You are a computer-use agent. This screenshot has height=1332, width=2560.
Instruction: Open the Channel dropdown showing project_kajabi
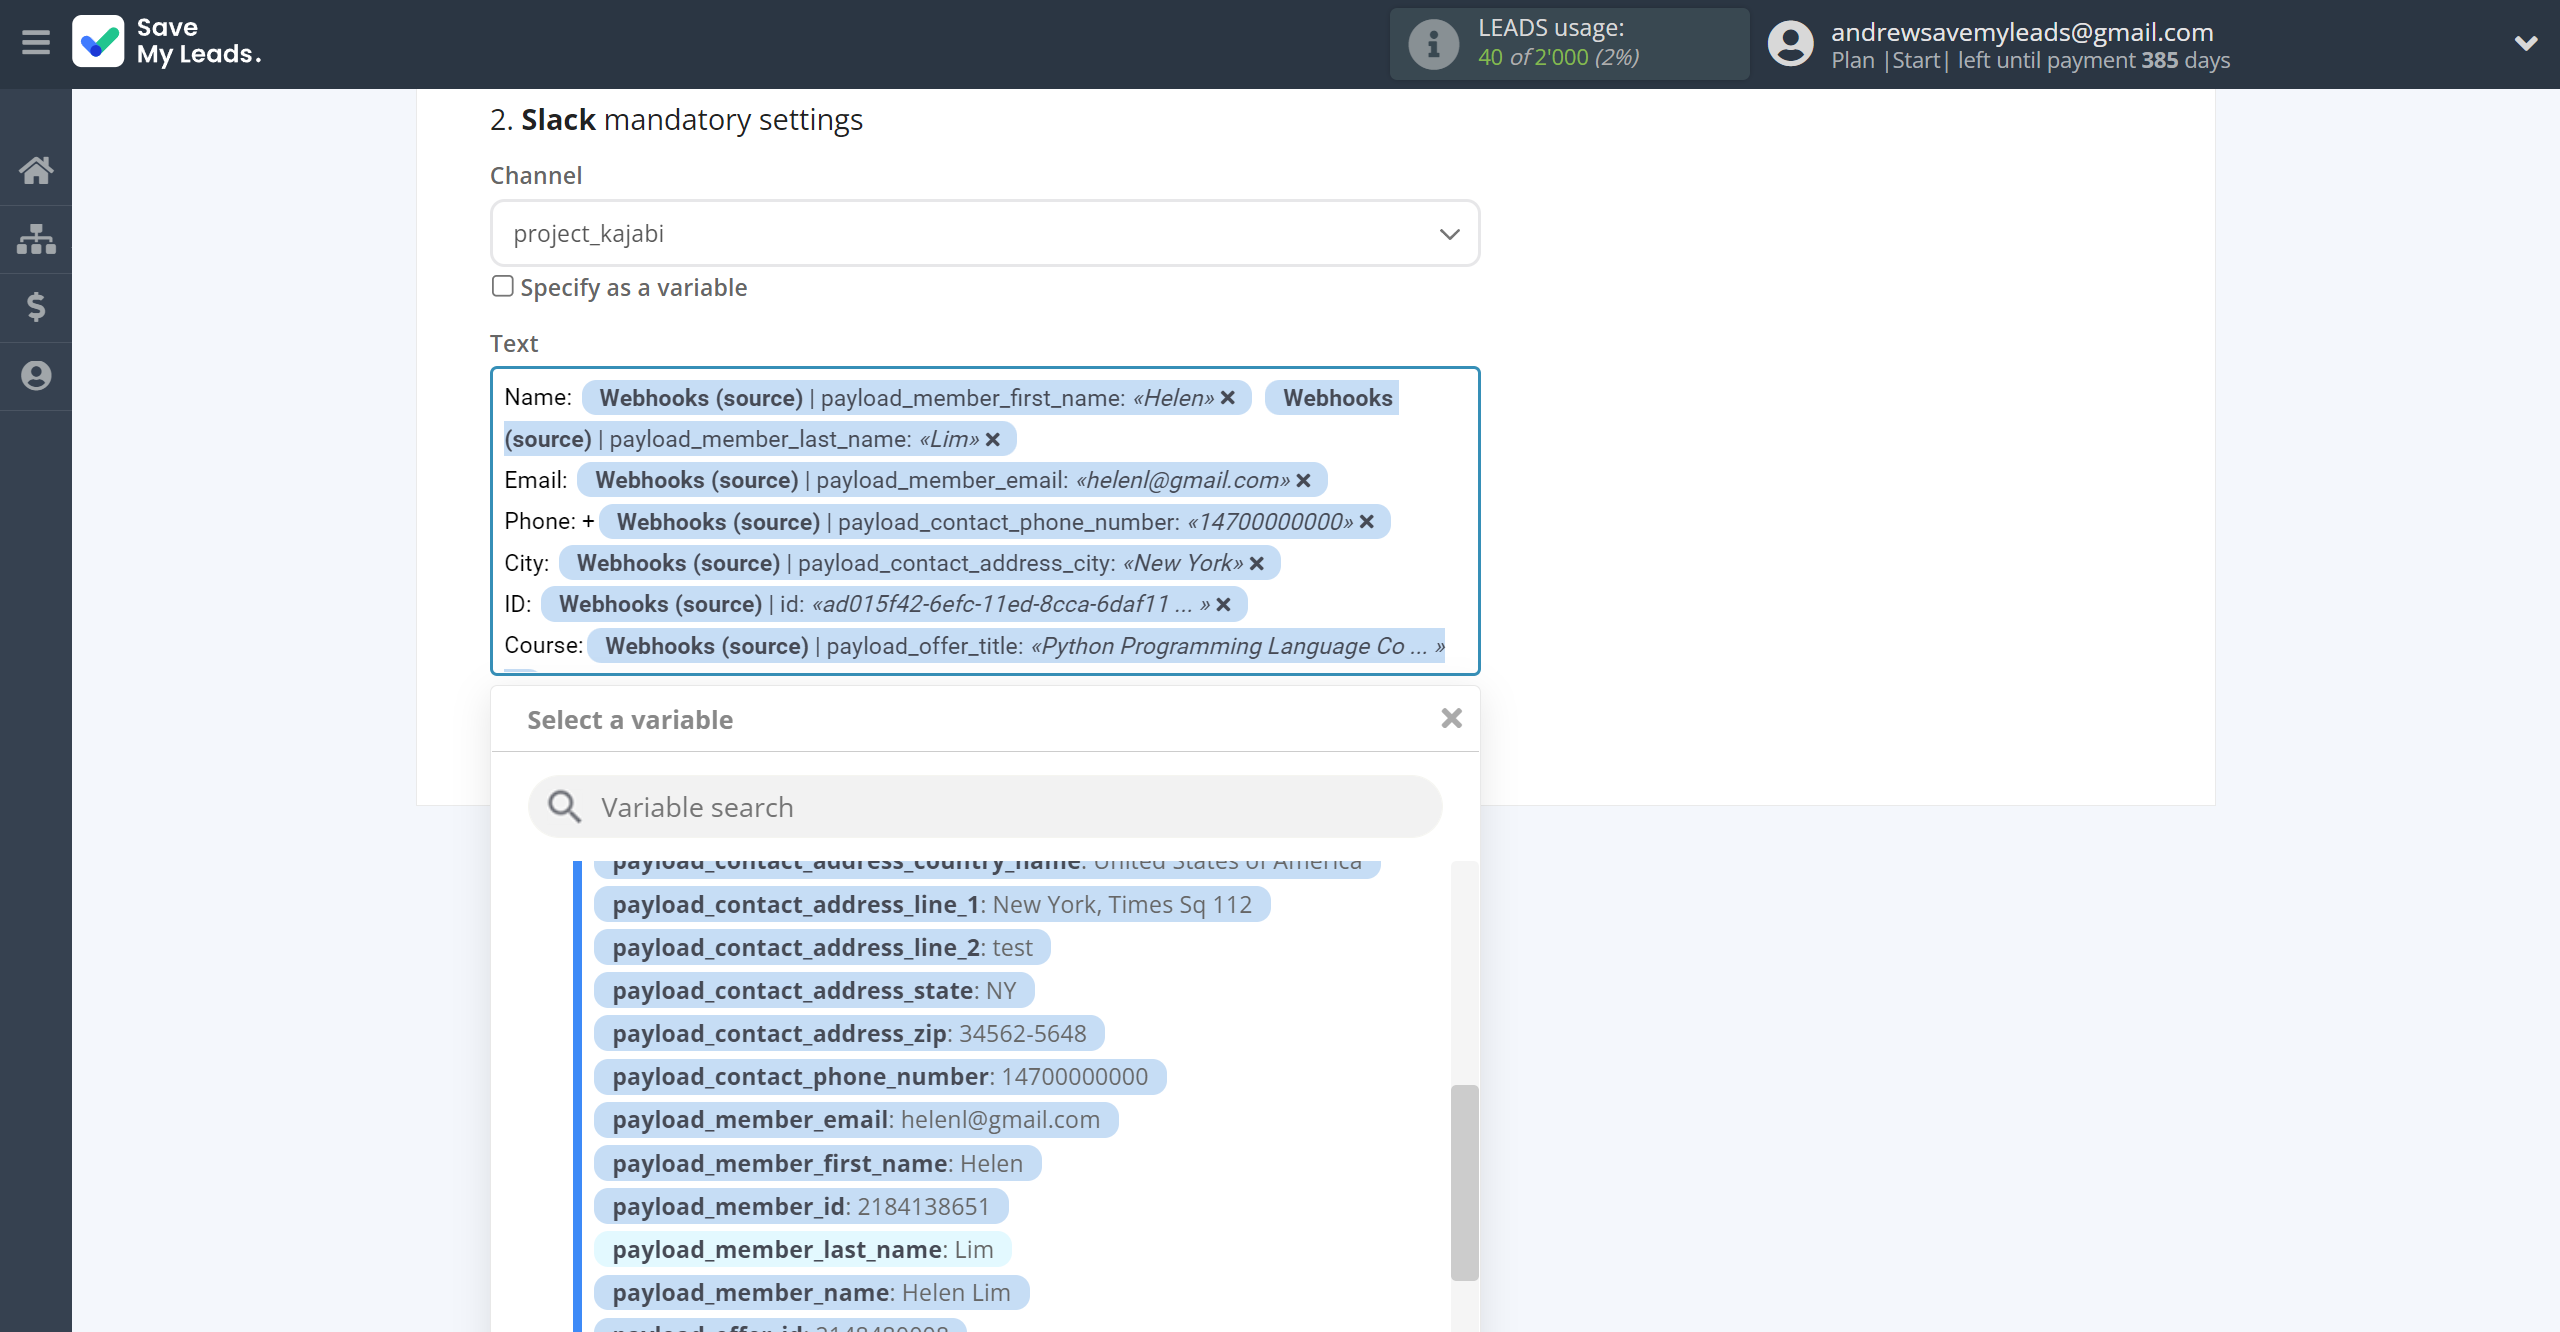tap(985, 233)
